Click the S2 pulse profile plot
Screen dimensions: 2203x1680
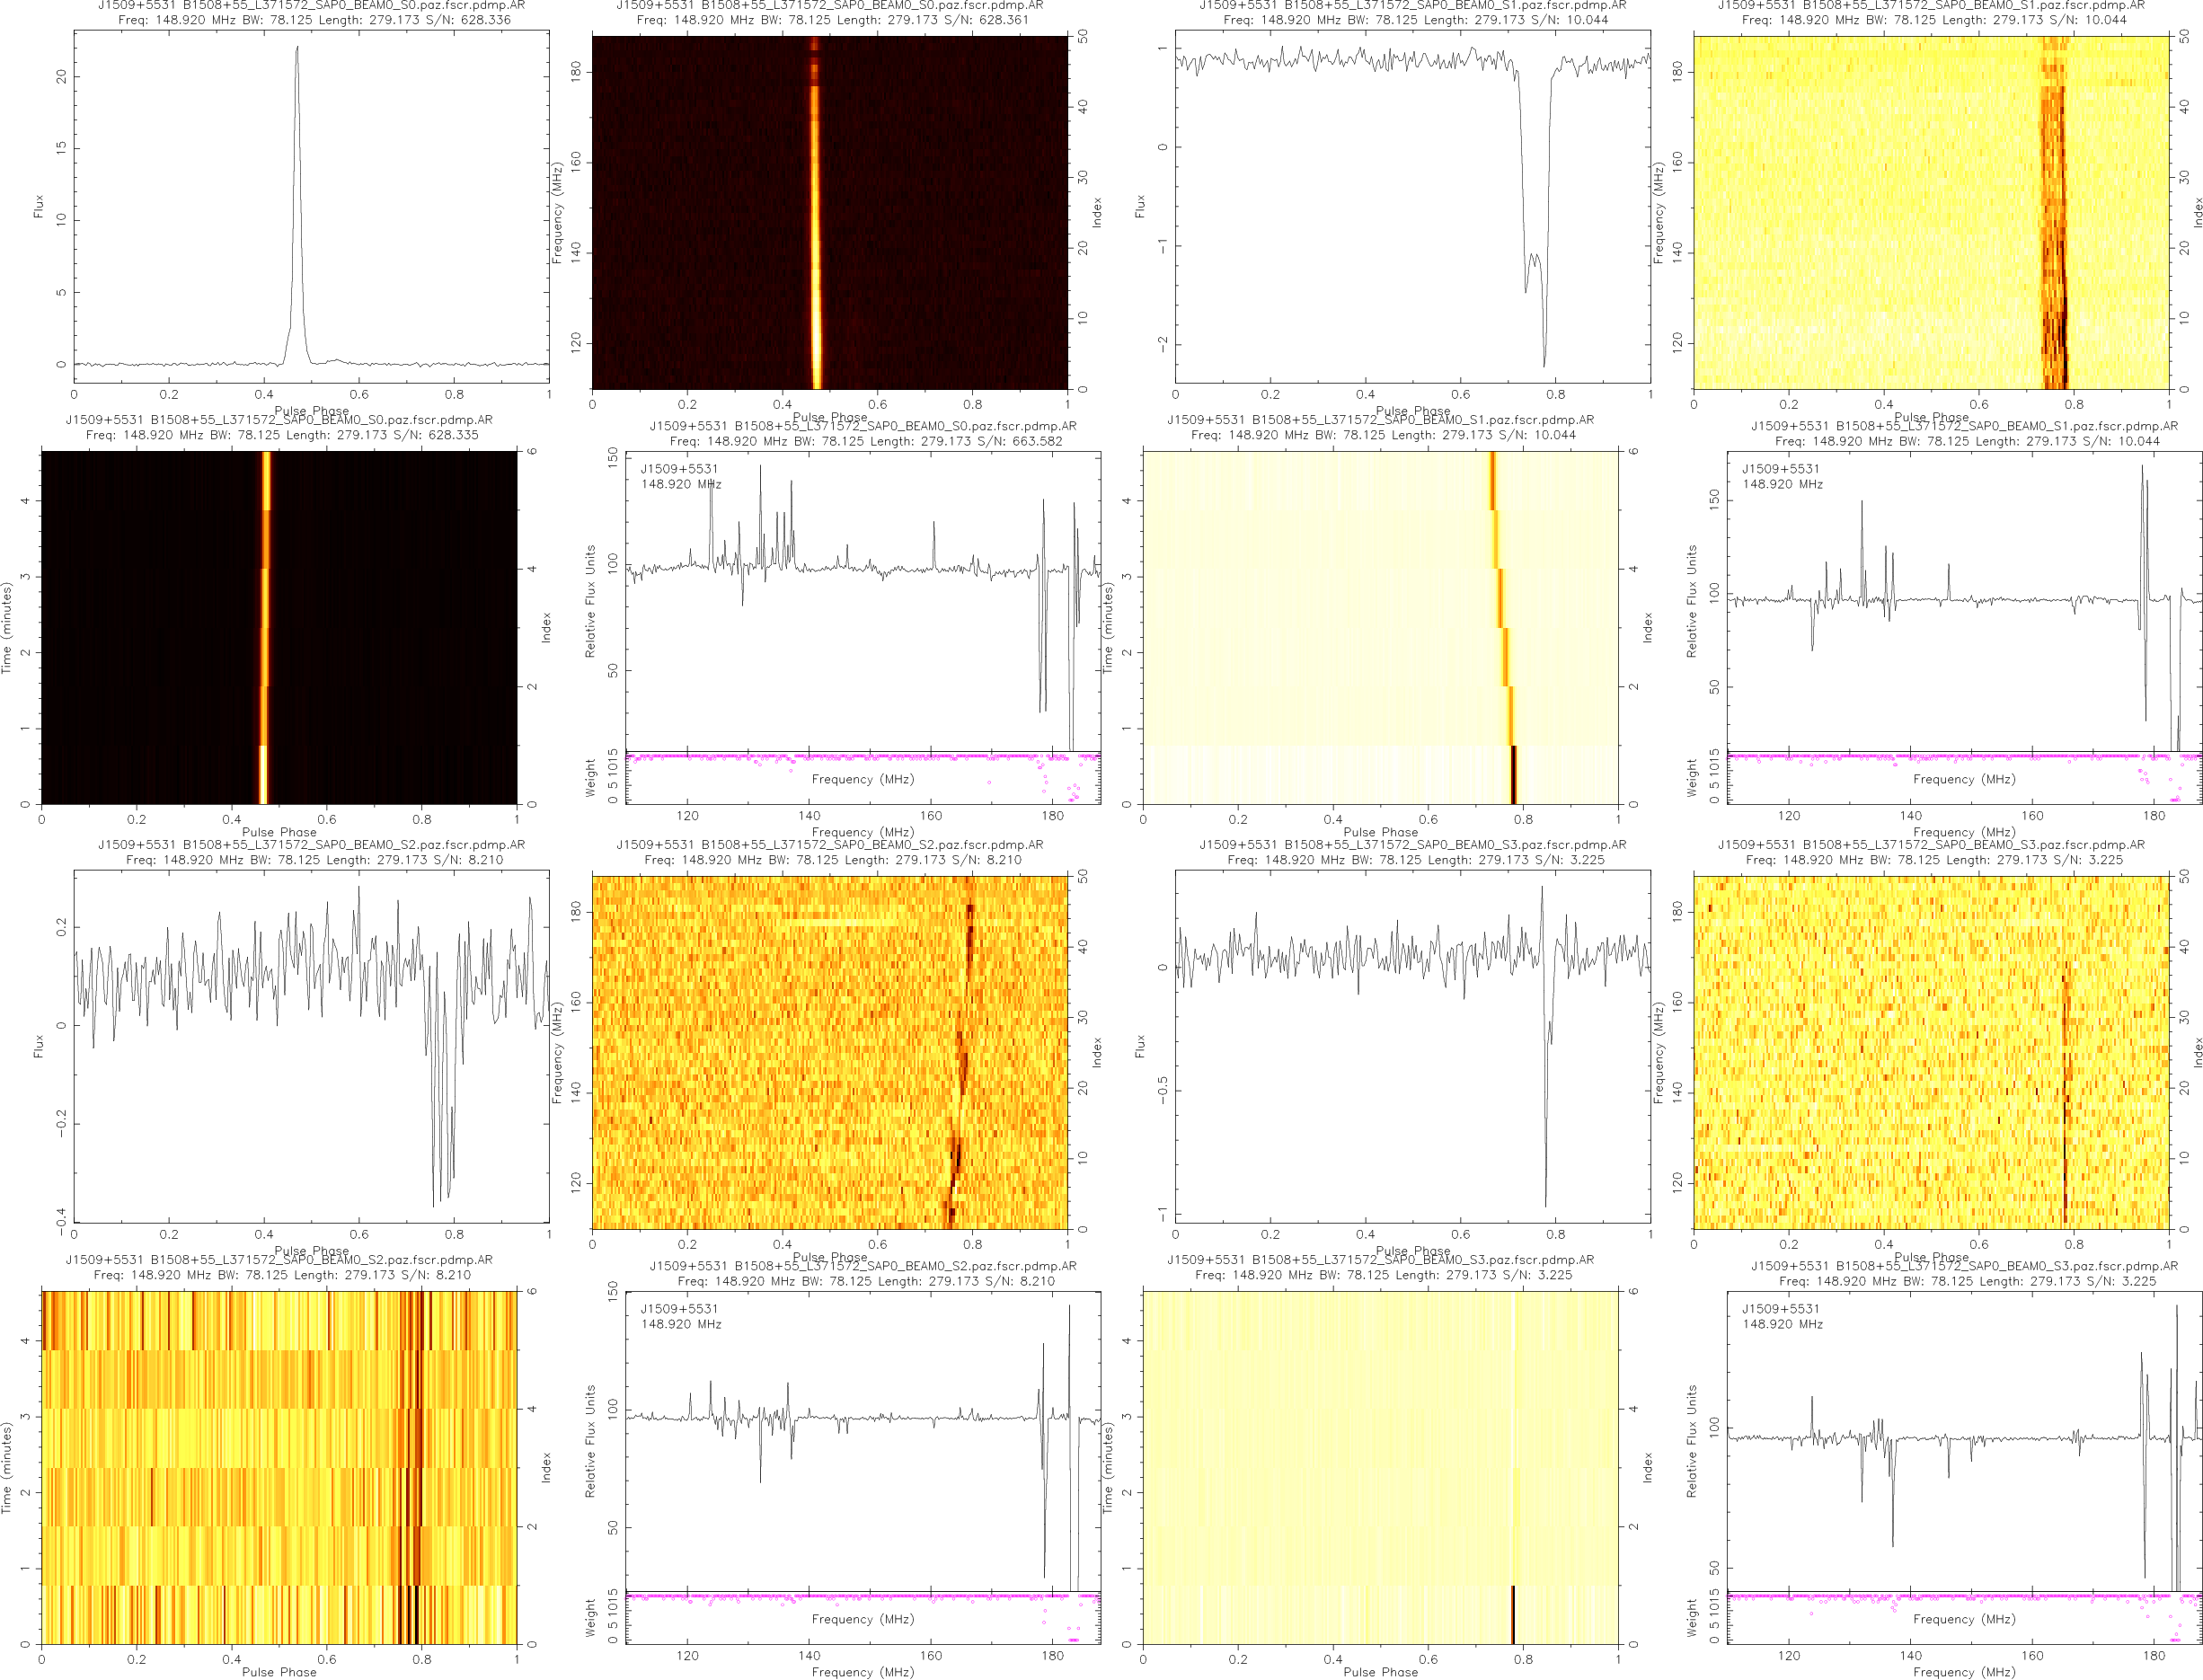311,1045
